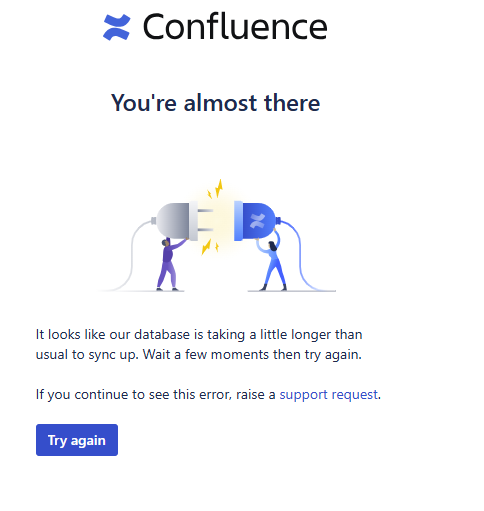Click the blue plug body illustration
Image resolution: width=484 pixels, height=511 pixels.
click(x=255, y=220)
